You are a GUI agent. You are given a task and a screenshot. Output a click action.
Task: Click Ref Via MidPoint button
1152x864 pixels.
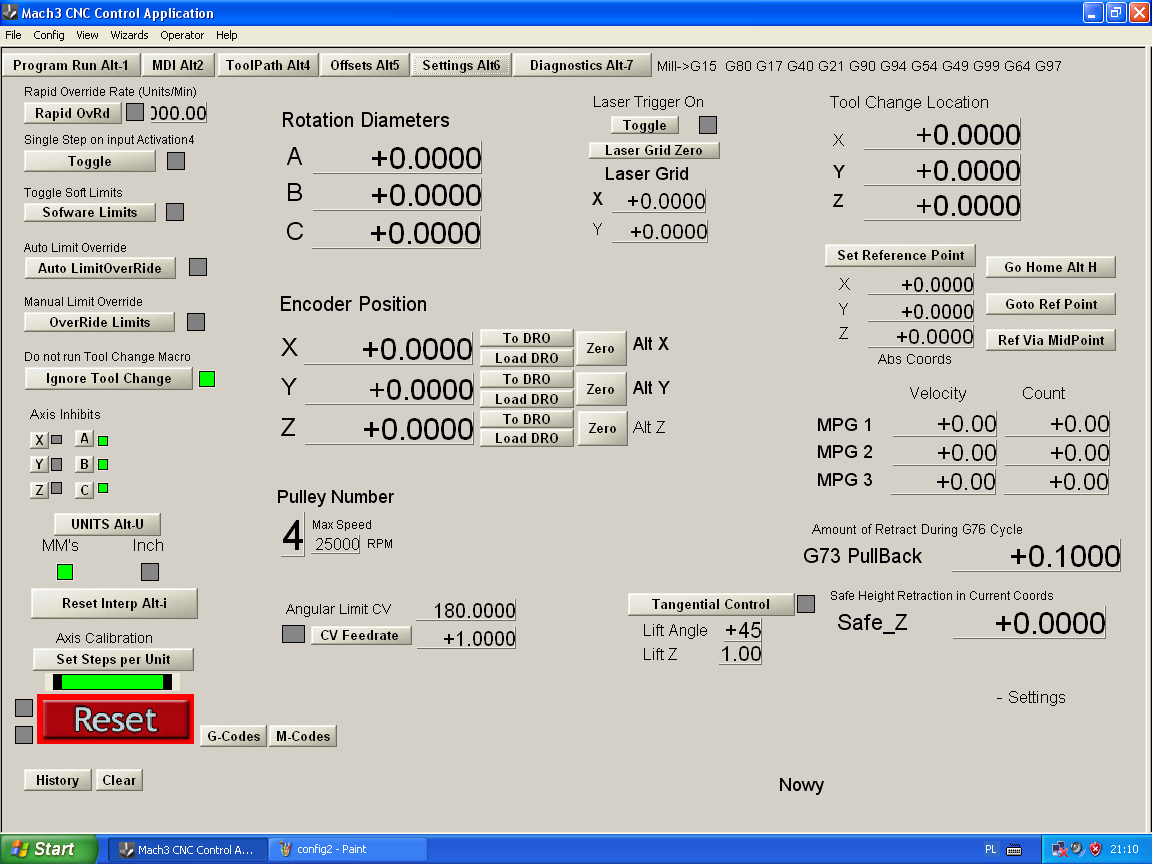tap(1051, 340)
